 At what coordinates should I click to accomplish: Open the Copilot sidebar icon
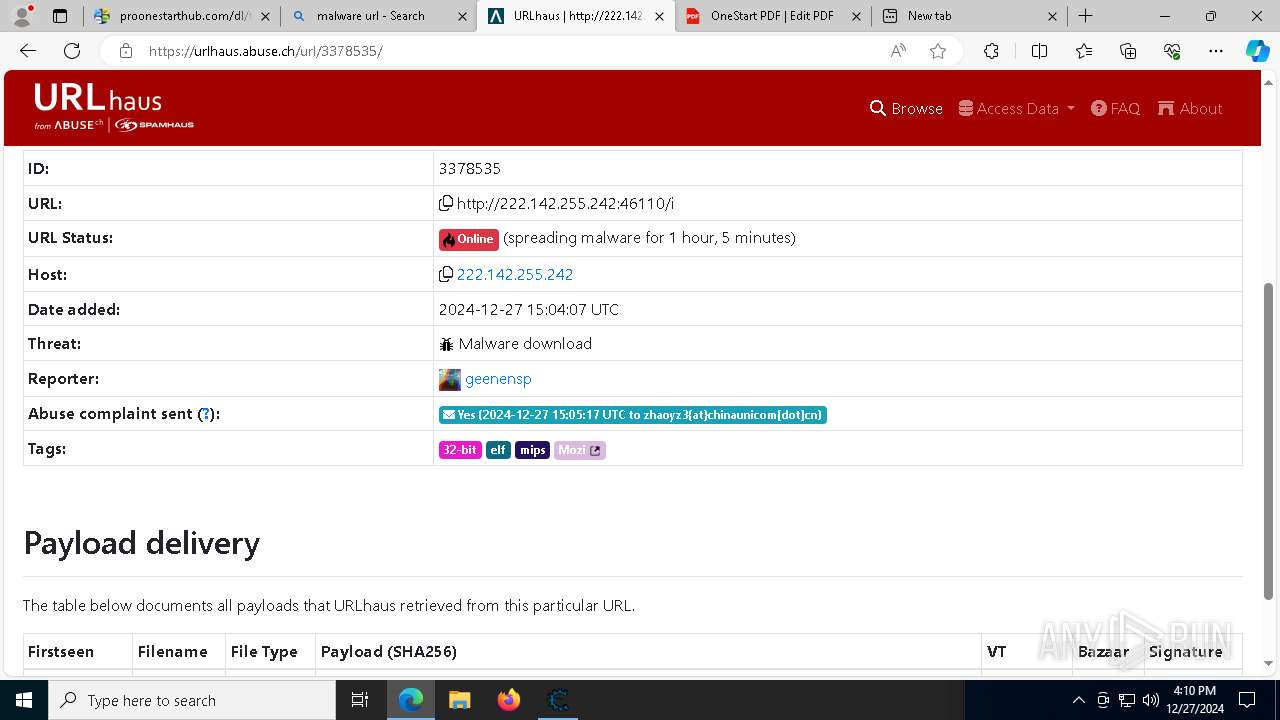click(1257, 51)
